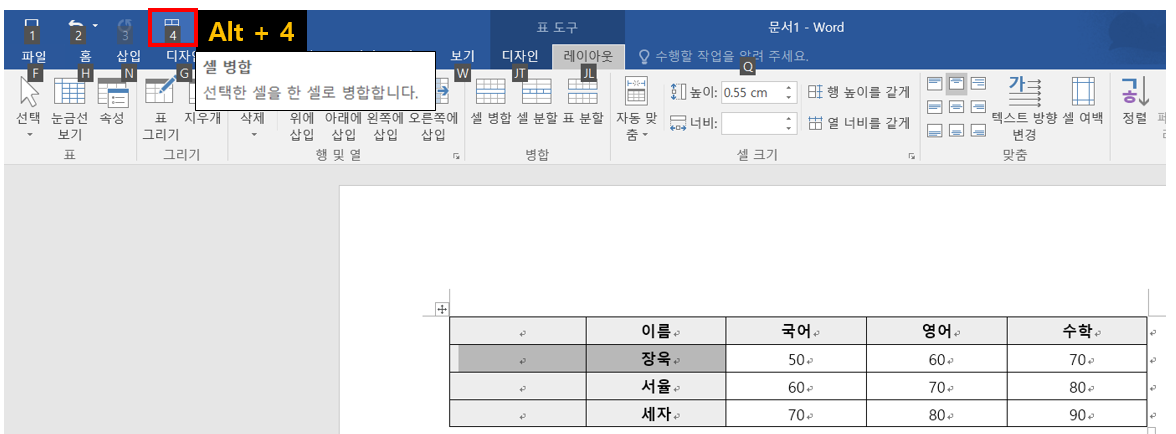
Task: Switch to the 보기 (View) tab
Action: (463, 55)
